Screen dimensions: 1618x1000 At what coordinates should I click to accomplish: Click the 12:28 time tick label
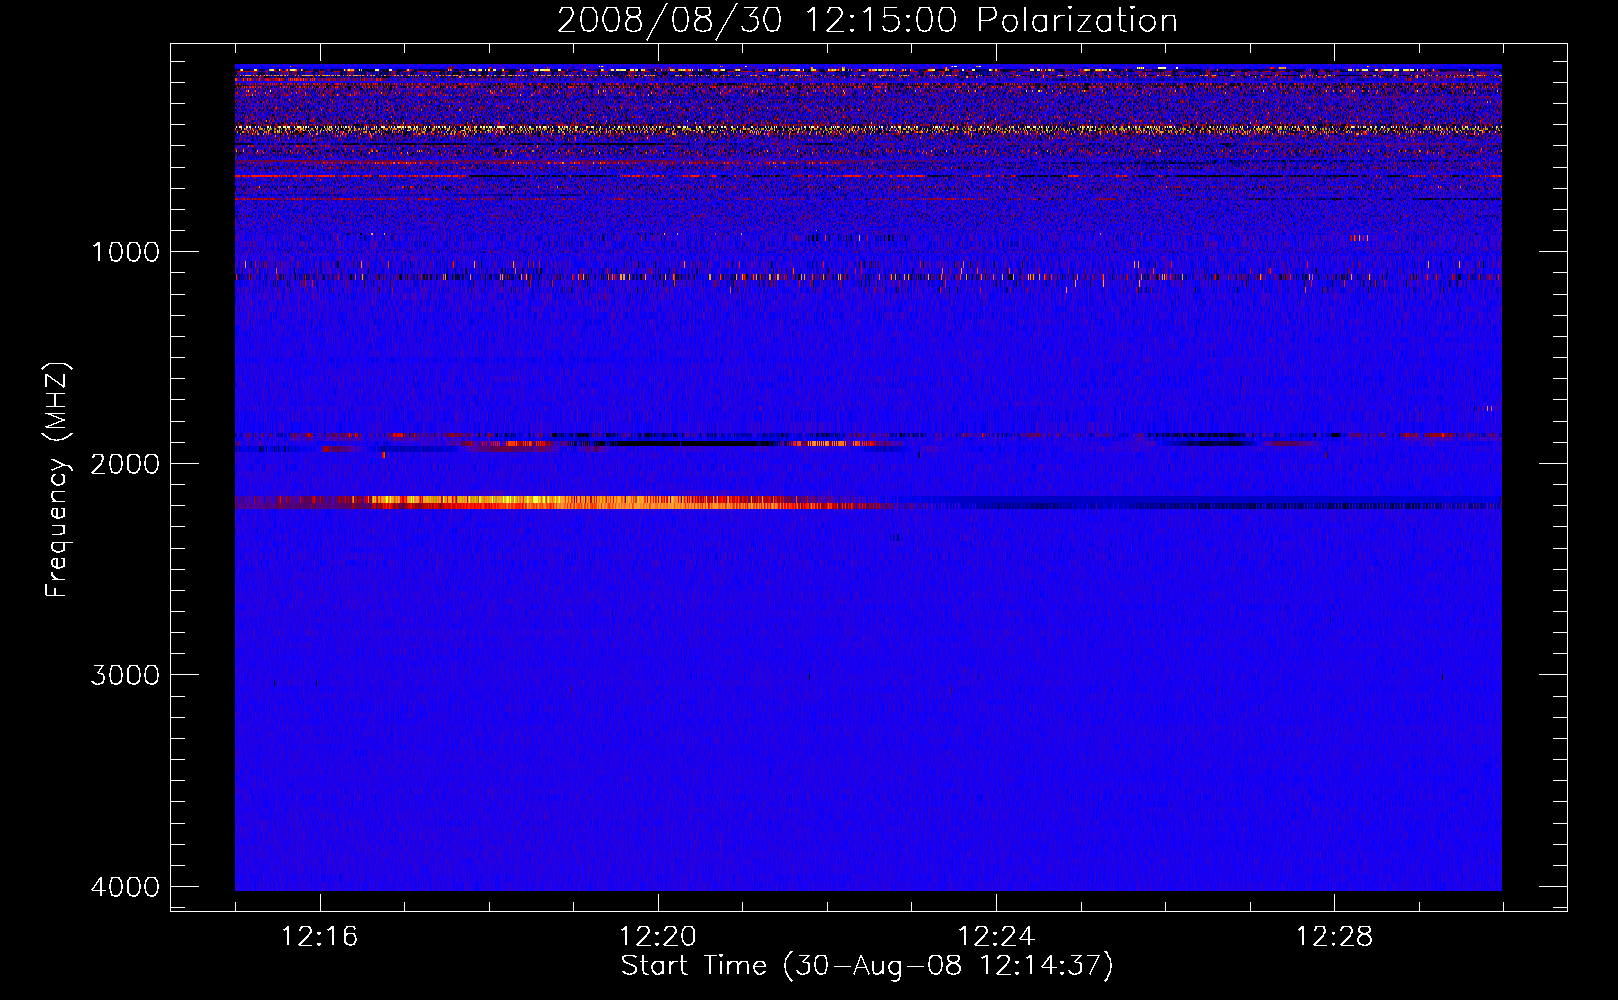(1334, 937)
